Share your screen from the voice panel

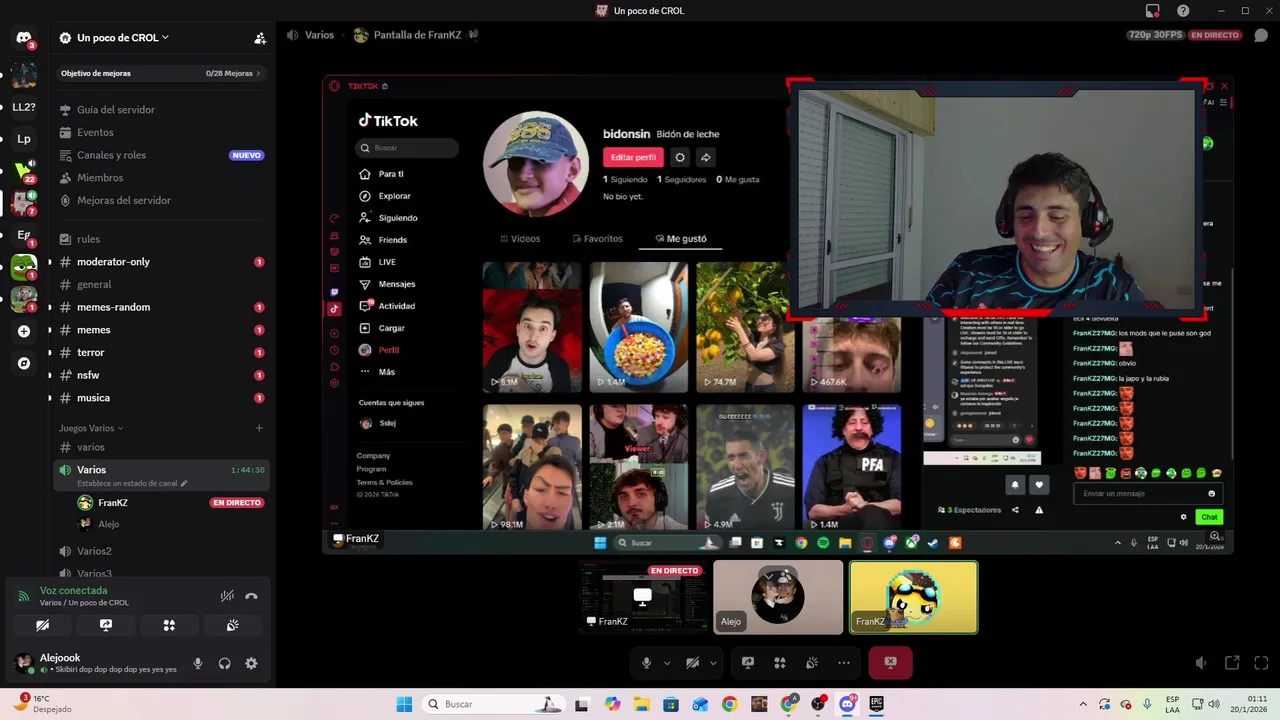coord(106,625)
